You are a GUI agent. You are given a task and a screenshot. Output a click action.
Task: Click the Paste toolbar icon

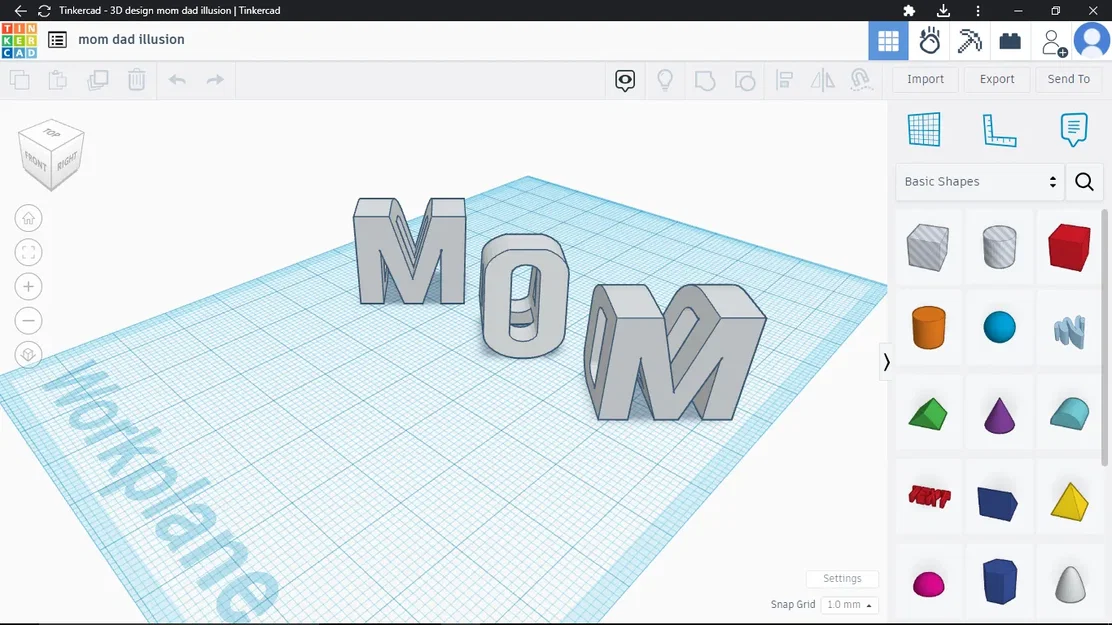pos(58,79)
